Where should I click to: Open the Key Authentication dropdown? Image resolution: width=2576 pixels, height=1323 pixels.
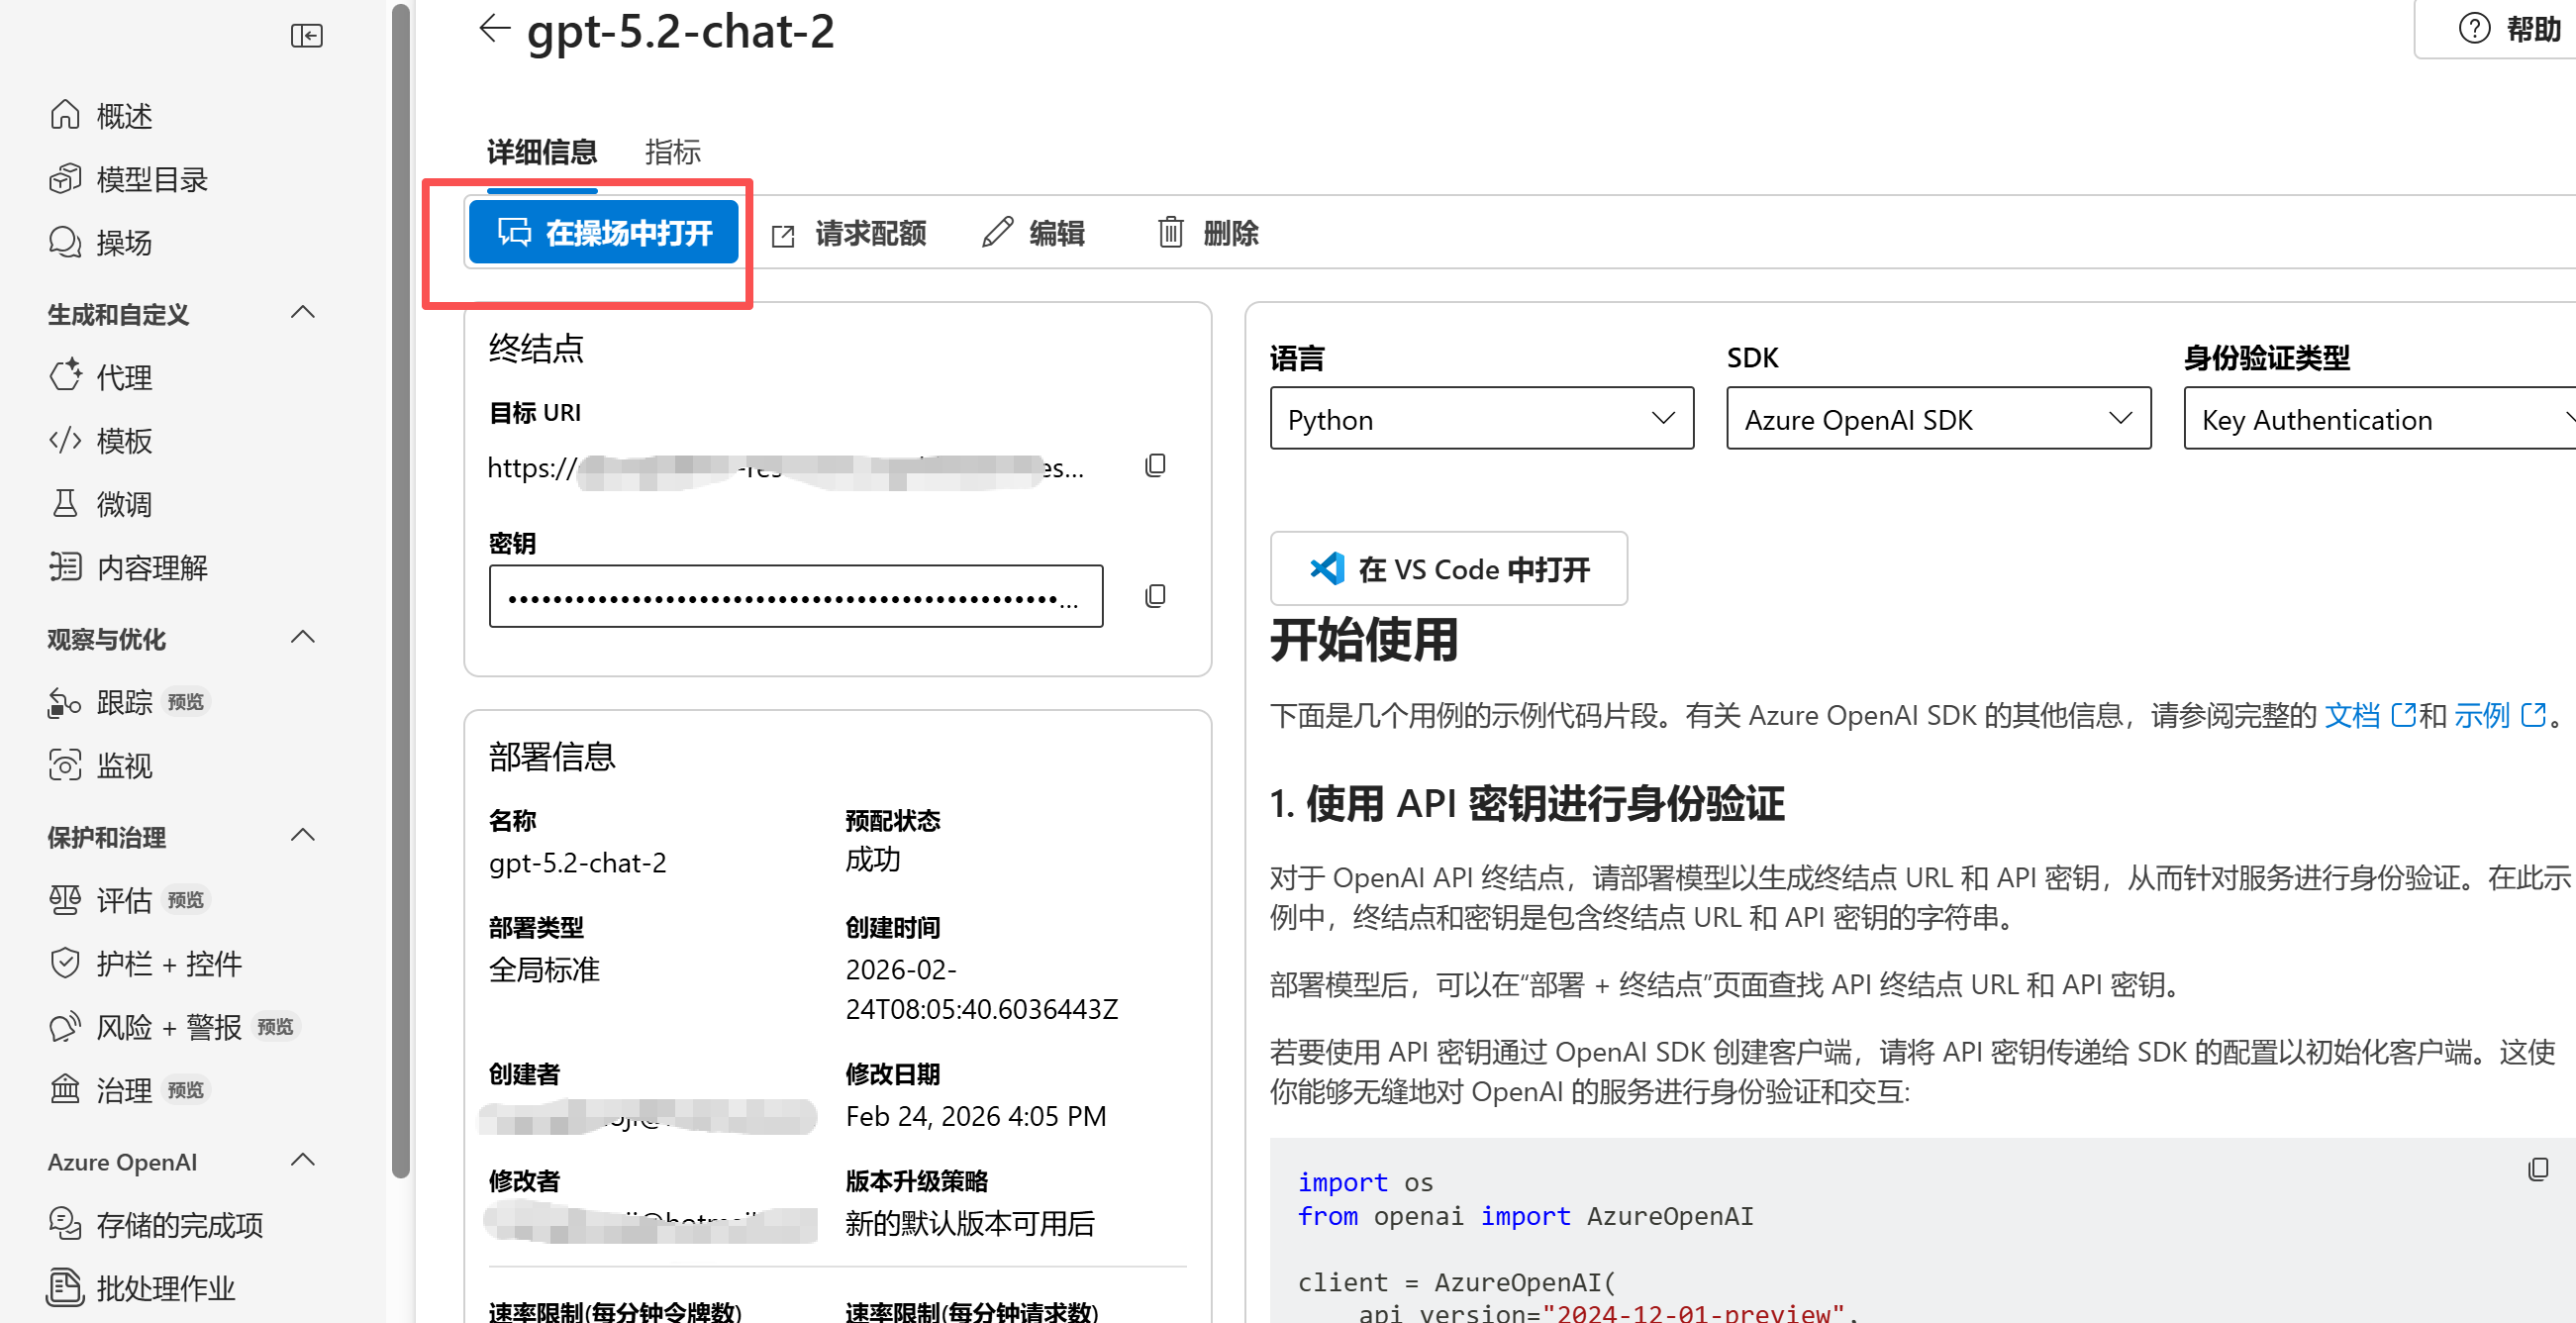(2378, 419)
